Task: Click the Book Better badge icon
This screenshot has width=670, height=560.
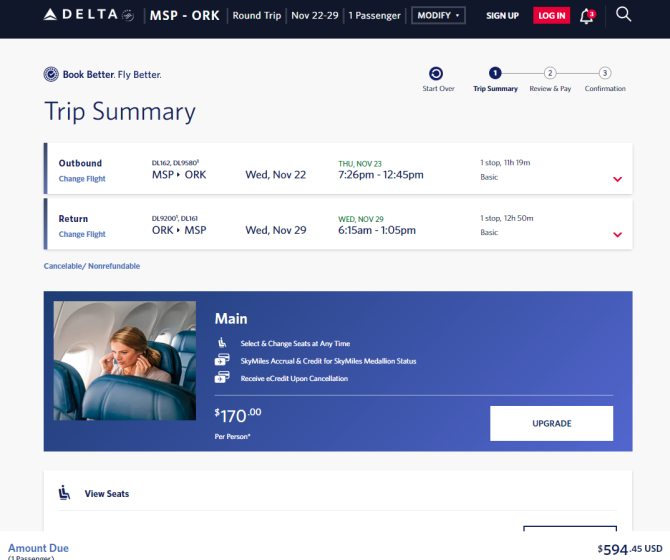Action: [51, 74]
